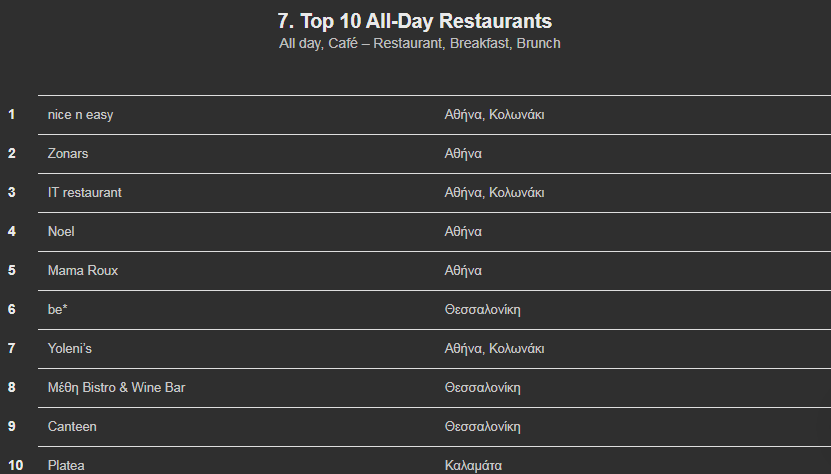Select the Zonars restaurant entry
831x474 pixels.
coord(68,153)
